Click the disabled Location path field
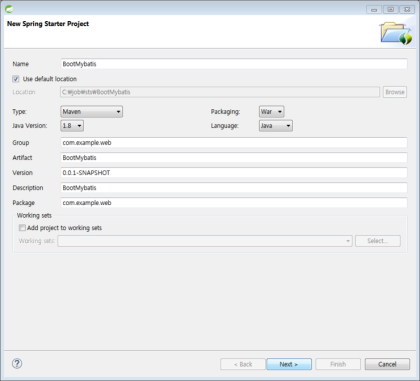Viewport: 420px width, 381px height. (220, 92)
